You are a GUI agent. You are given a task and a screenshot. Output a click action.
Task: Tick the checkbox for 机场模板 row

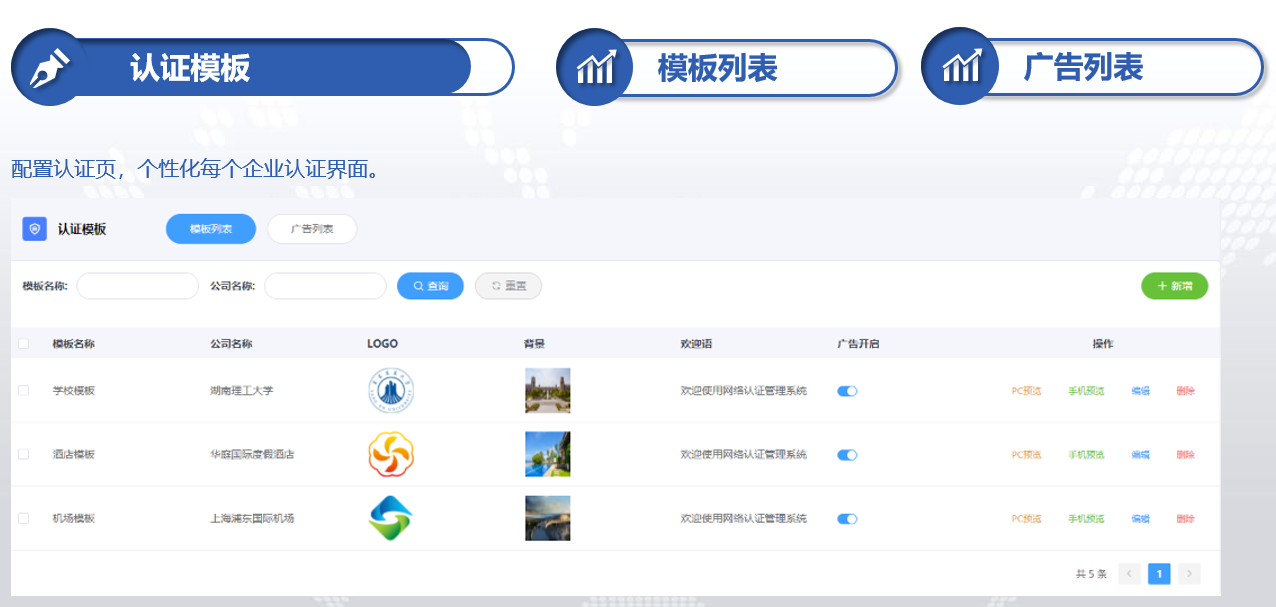click(x=23, y=518)
